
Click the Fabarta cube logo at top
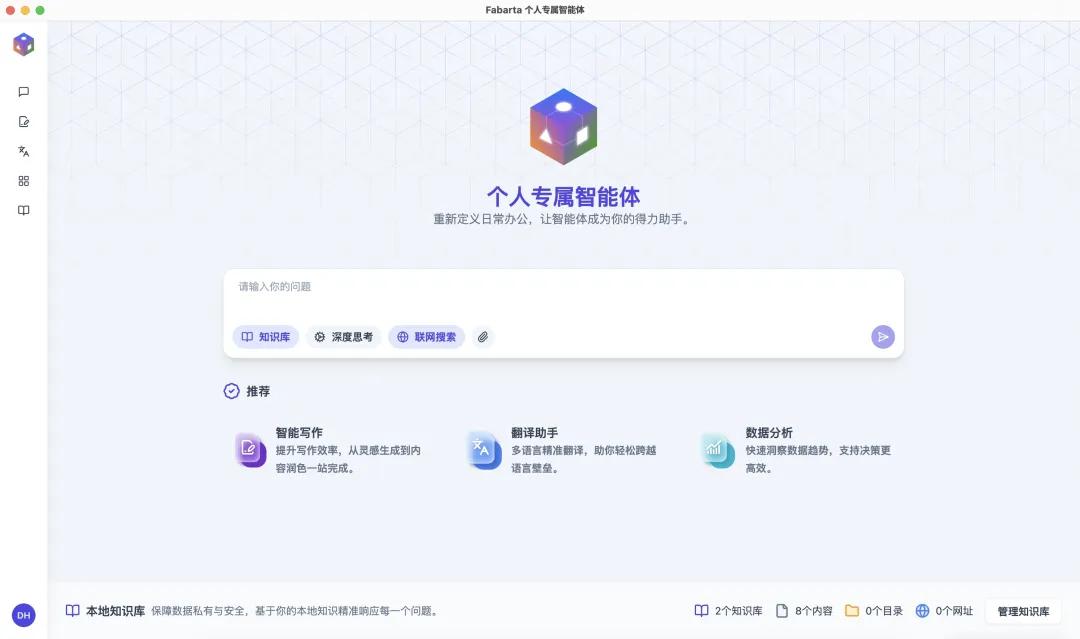(23, 44)
